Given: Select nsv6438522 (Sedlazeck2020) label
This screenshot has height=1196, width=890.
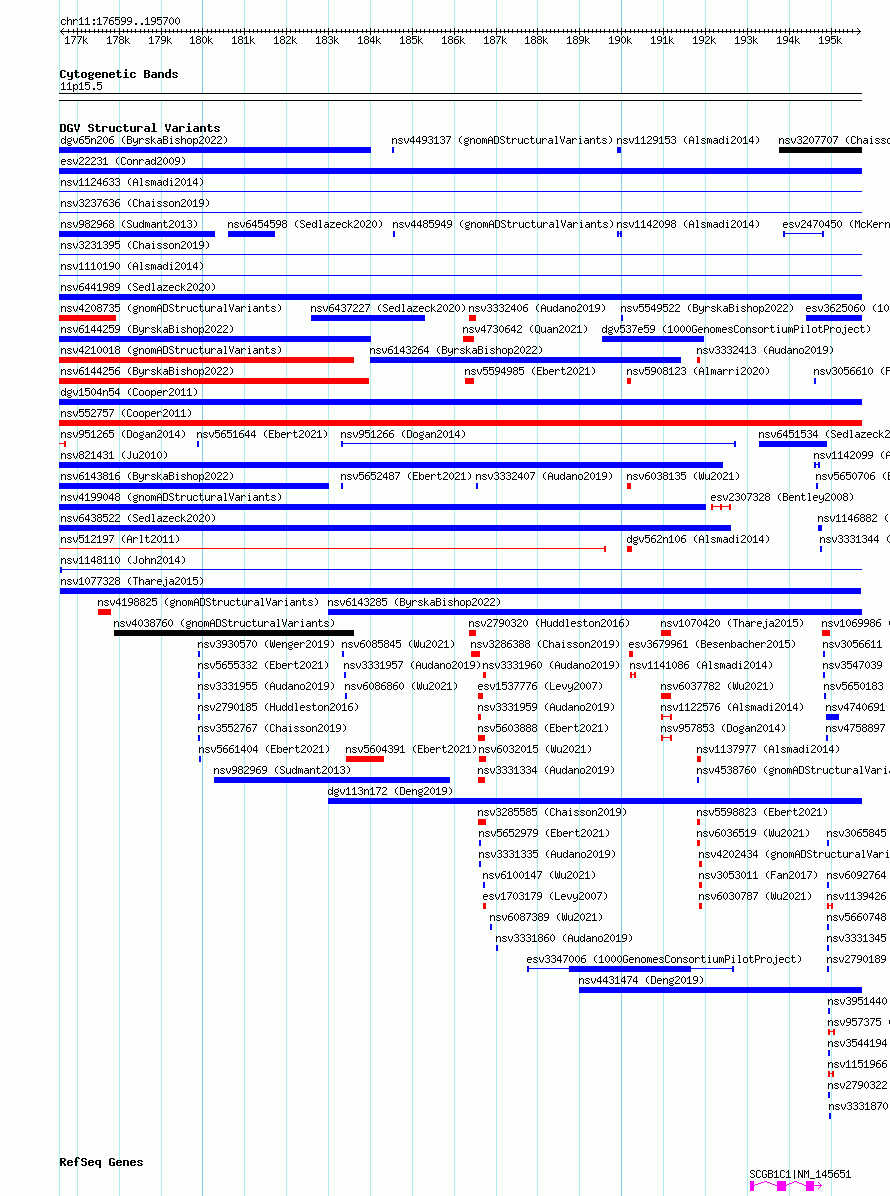Looking at the screenshot, I should click(138, 518).
